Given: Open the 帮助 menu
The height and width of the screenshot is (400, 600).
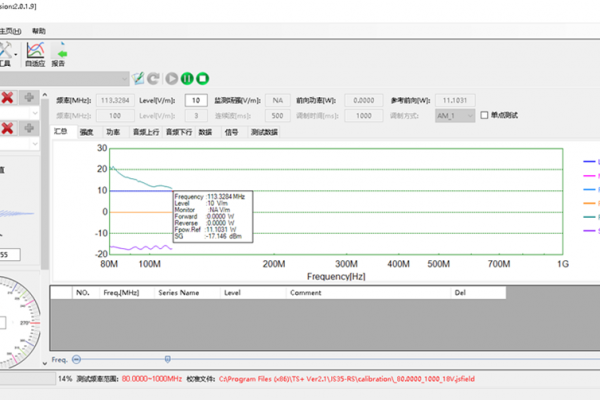Looking at the screenshot, I should pos(39,31).
